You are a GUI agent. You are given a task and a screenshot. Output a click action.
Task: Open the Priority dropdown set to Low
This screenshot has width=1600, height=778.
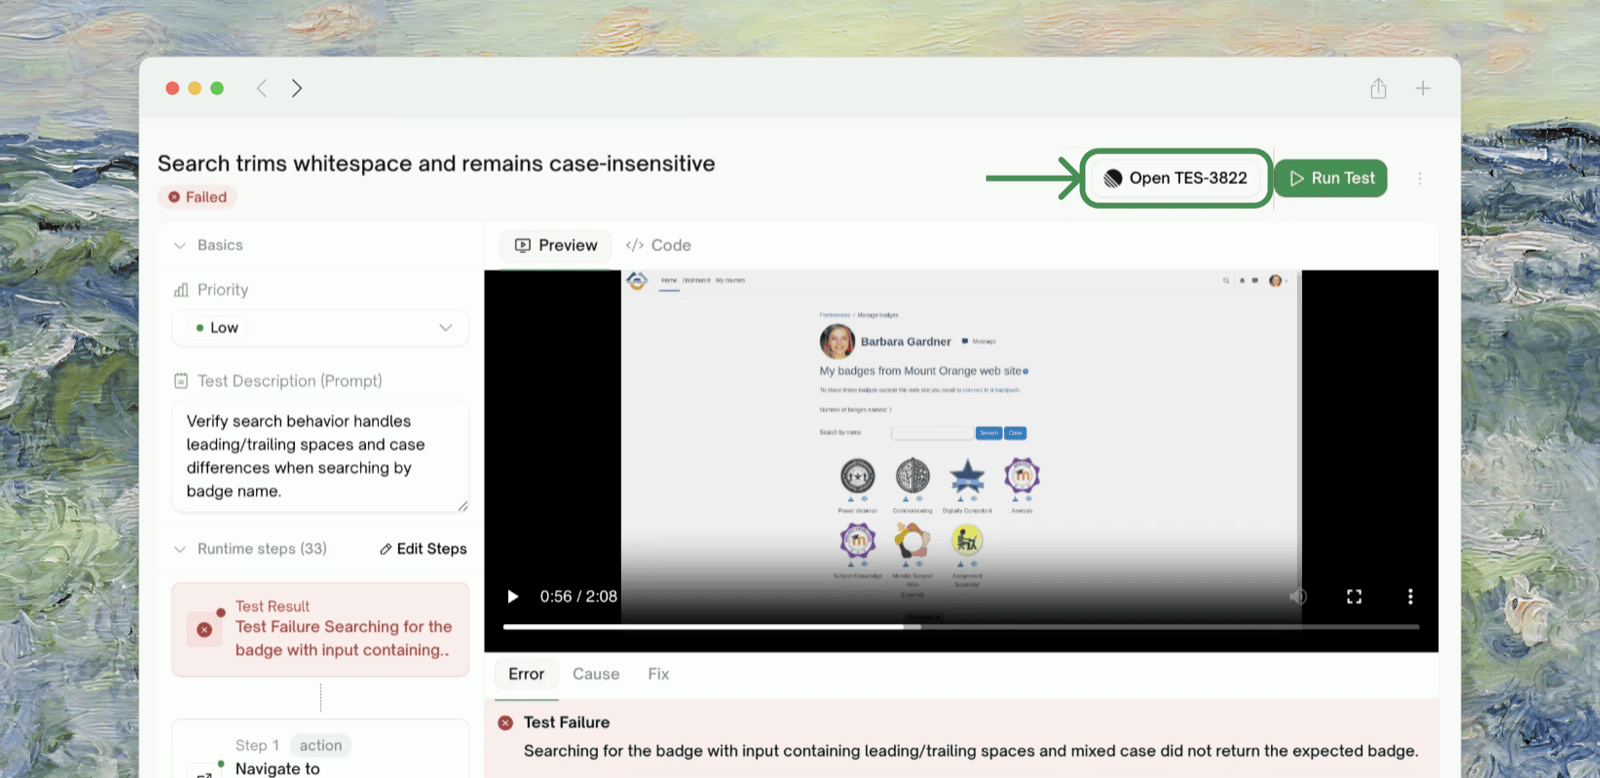point(321,328)
